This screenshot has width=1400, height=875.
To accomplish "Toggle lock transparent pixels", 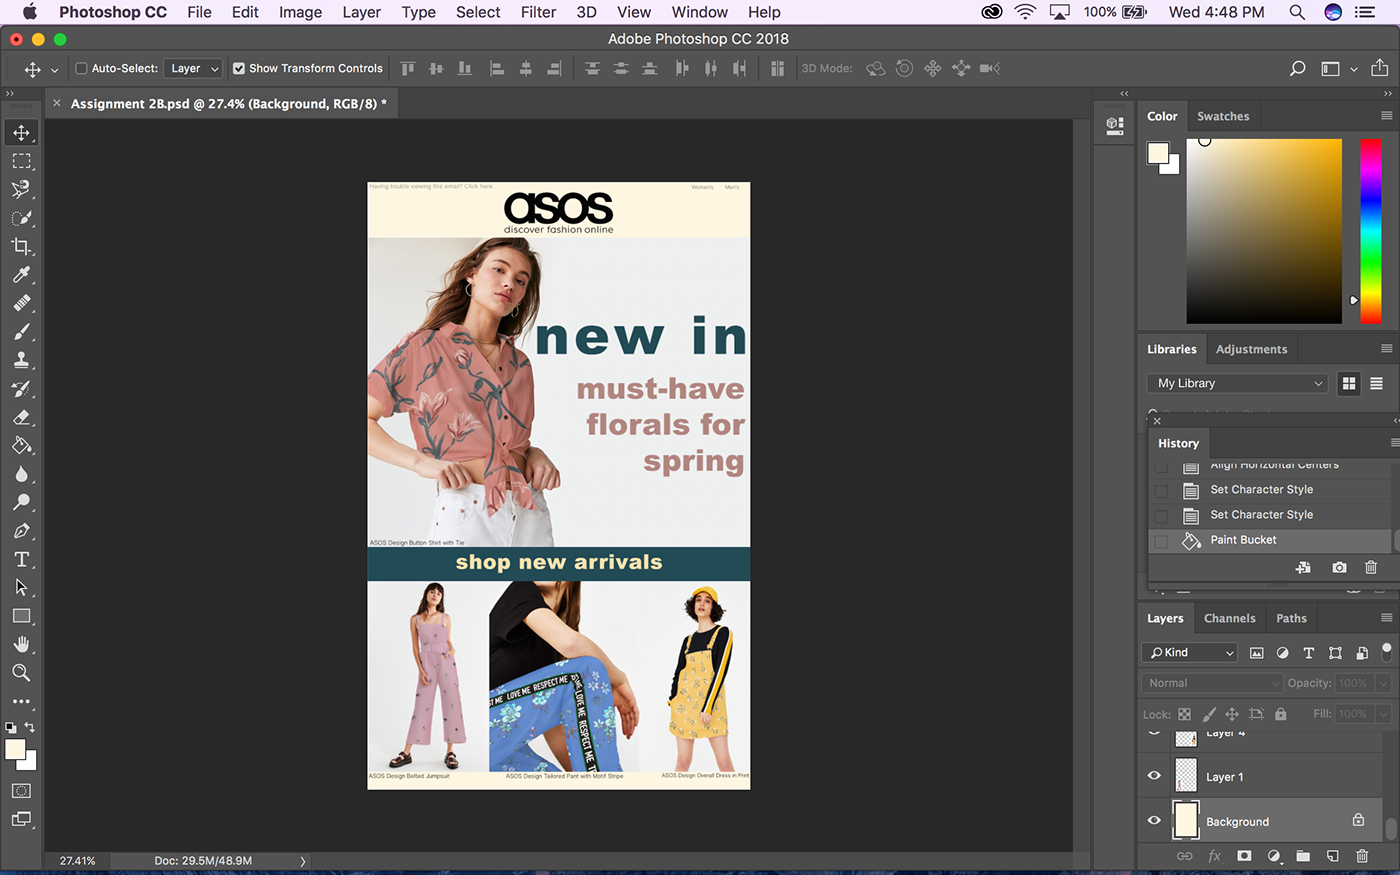I will (1184, 714).
